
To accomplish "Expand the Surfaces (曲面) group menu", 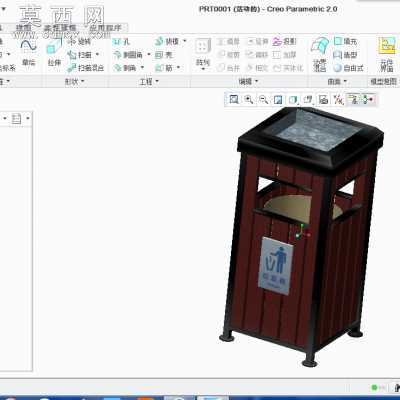I will (x=337, y=81).
